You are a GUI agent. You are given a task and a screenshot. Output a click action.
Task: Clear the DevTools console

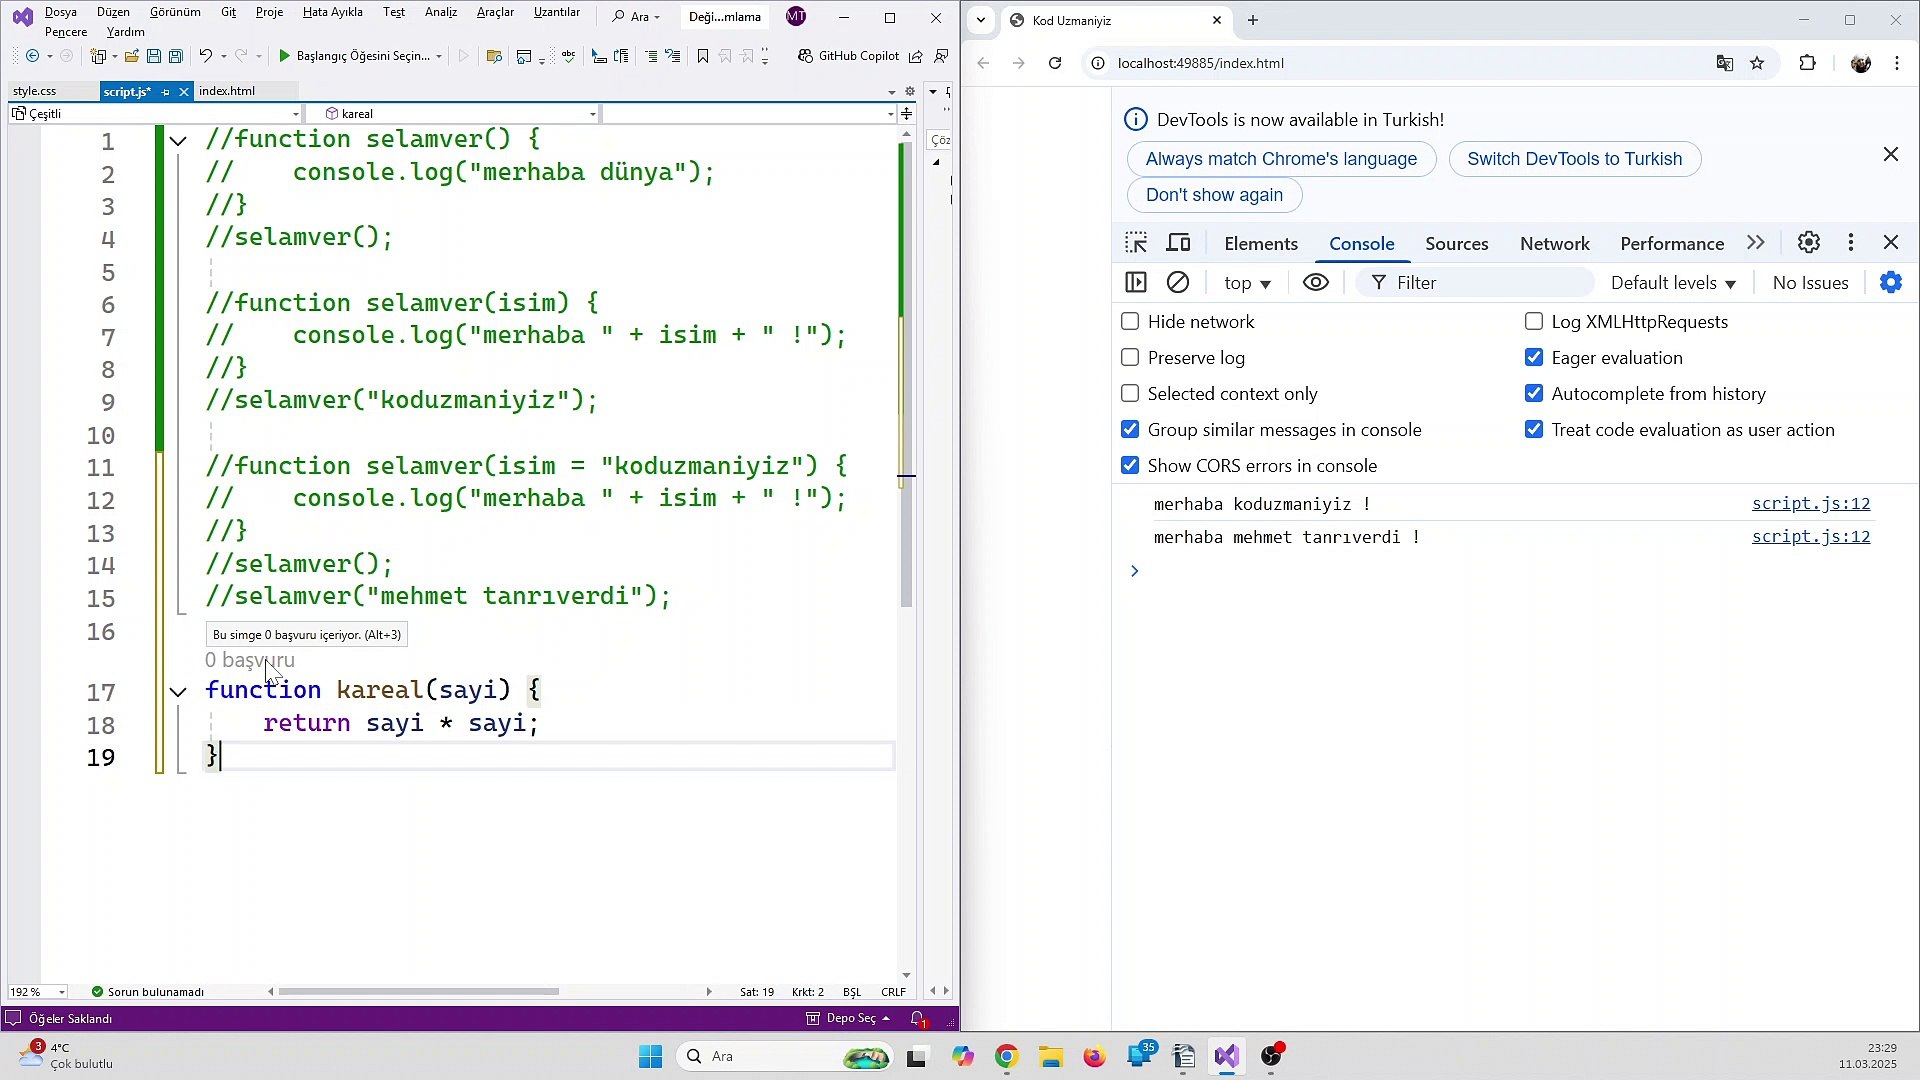(1178, 282)
